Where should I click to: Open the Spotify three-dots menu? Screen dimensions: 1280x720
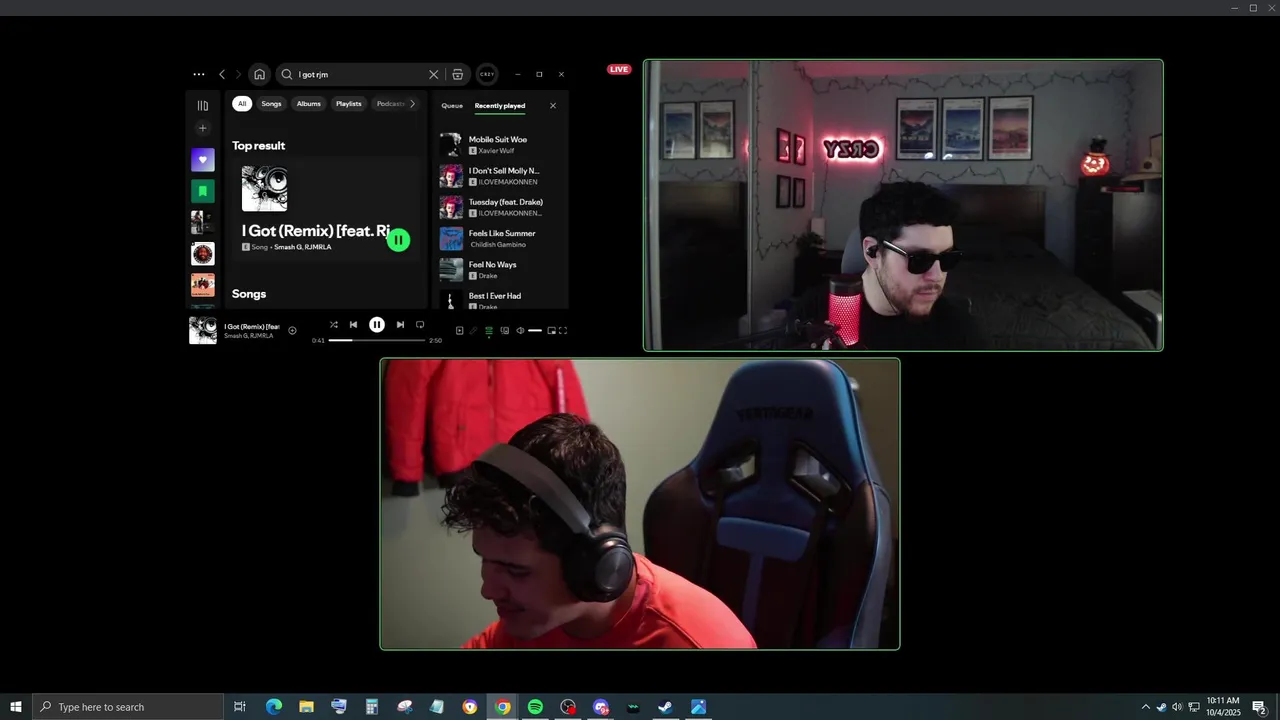(199, 74)
